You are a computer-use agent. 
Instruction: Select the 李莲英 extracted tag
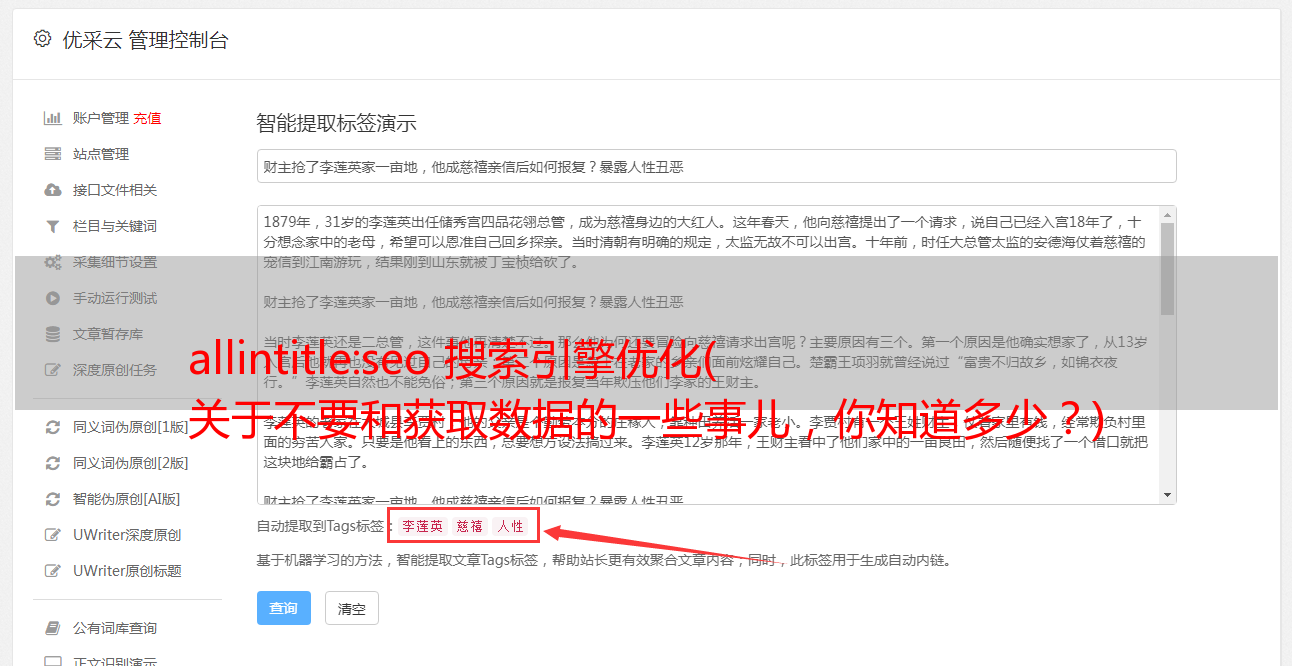pyautogui.click(x=423, y=526)
